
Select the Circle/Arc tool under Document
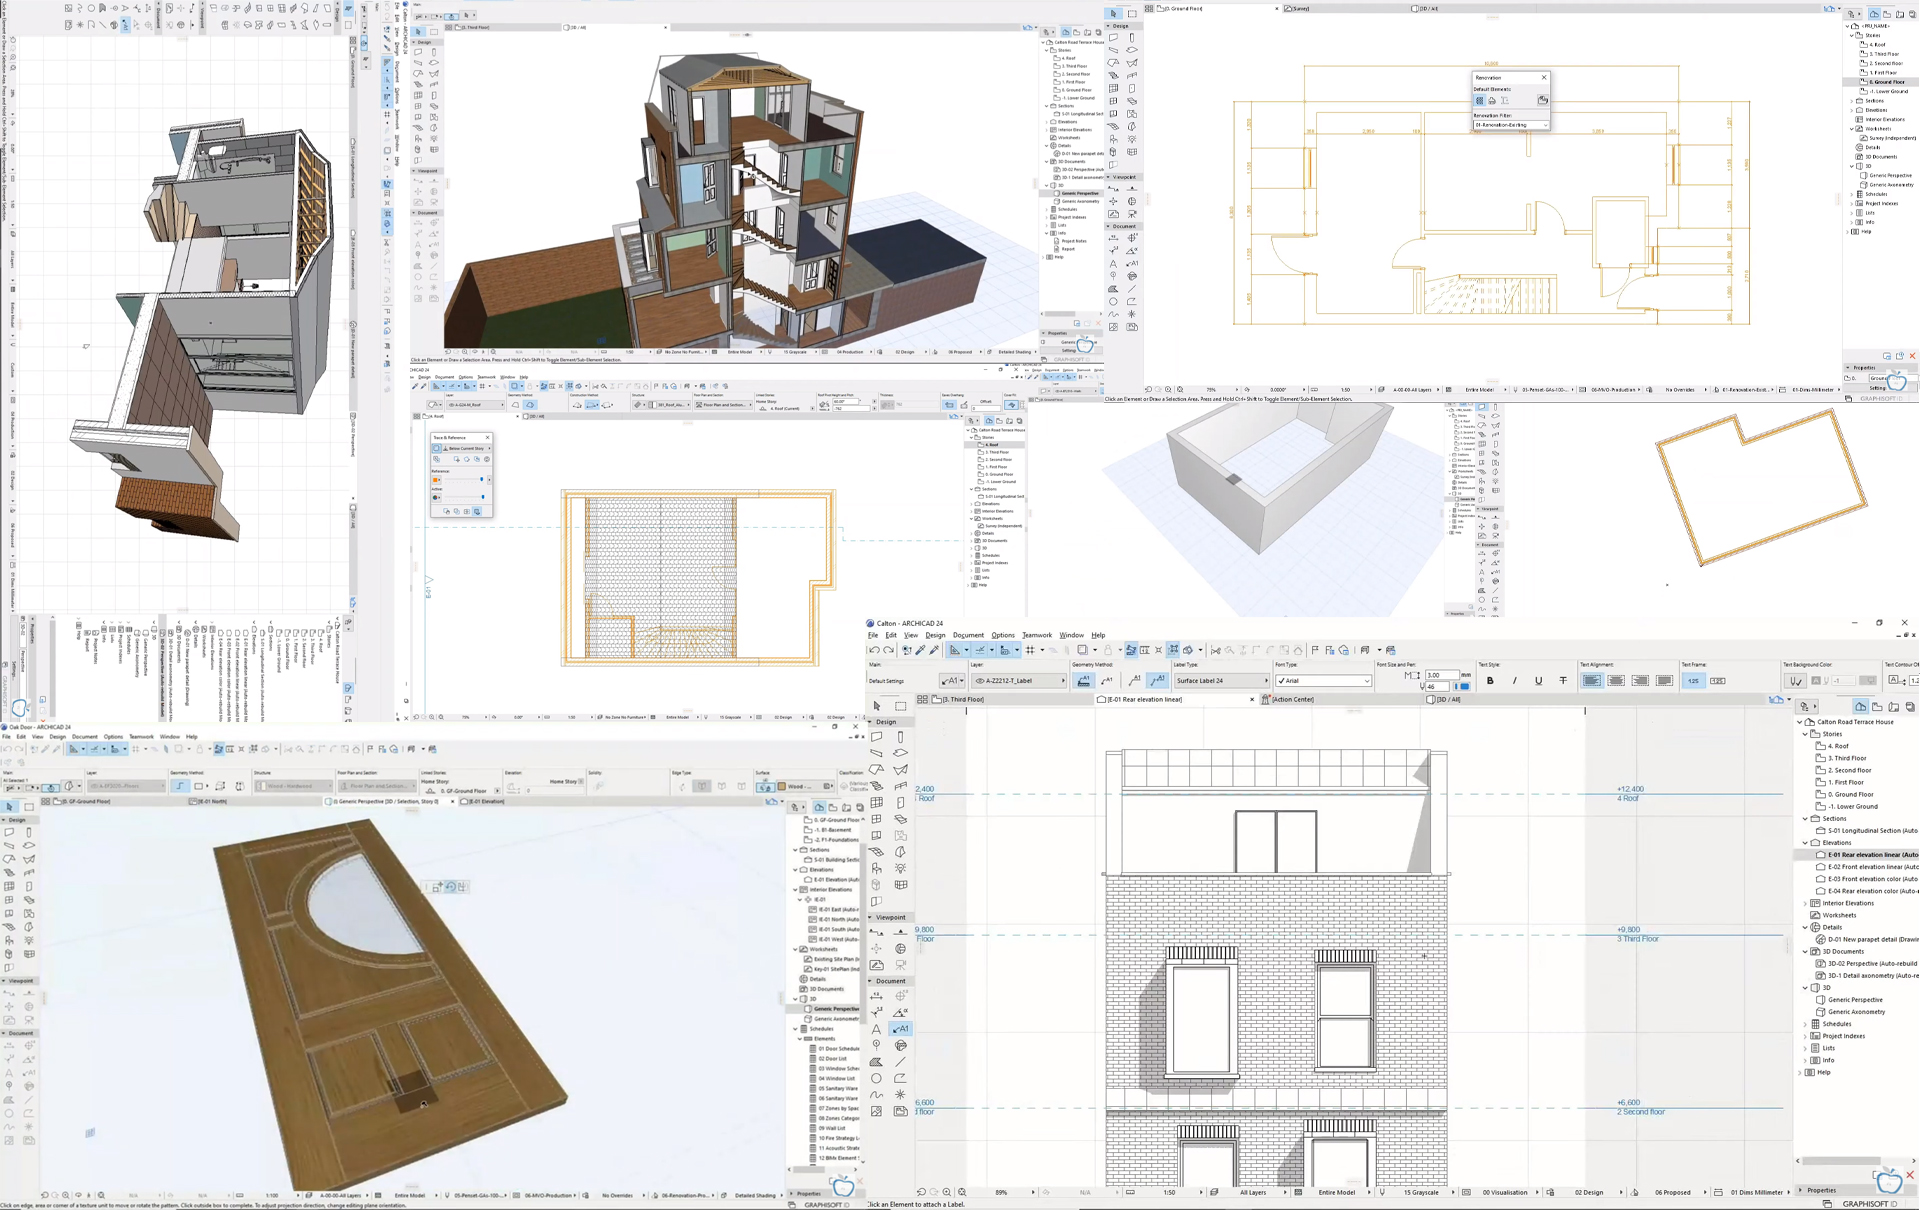[877, 1078]
